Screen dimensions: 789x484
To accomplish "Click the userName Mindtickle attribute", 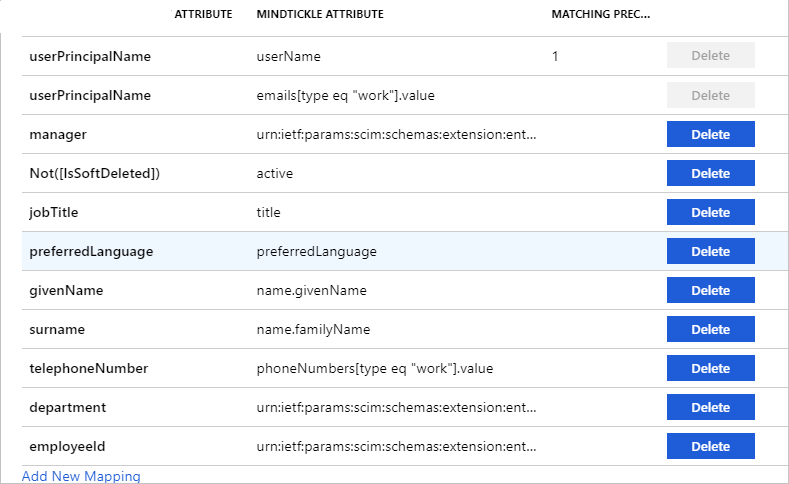I will [289, 56].
